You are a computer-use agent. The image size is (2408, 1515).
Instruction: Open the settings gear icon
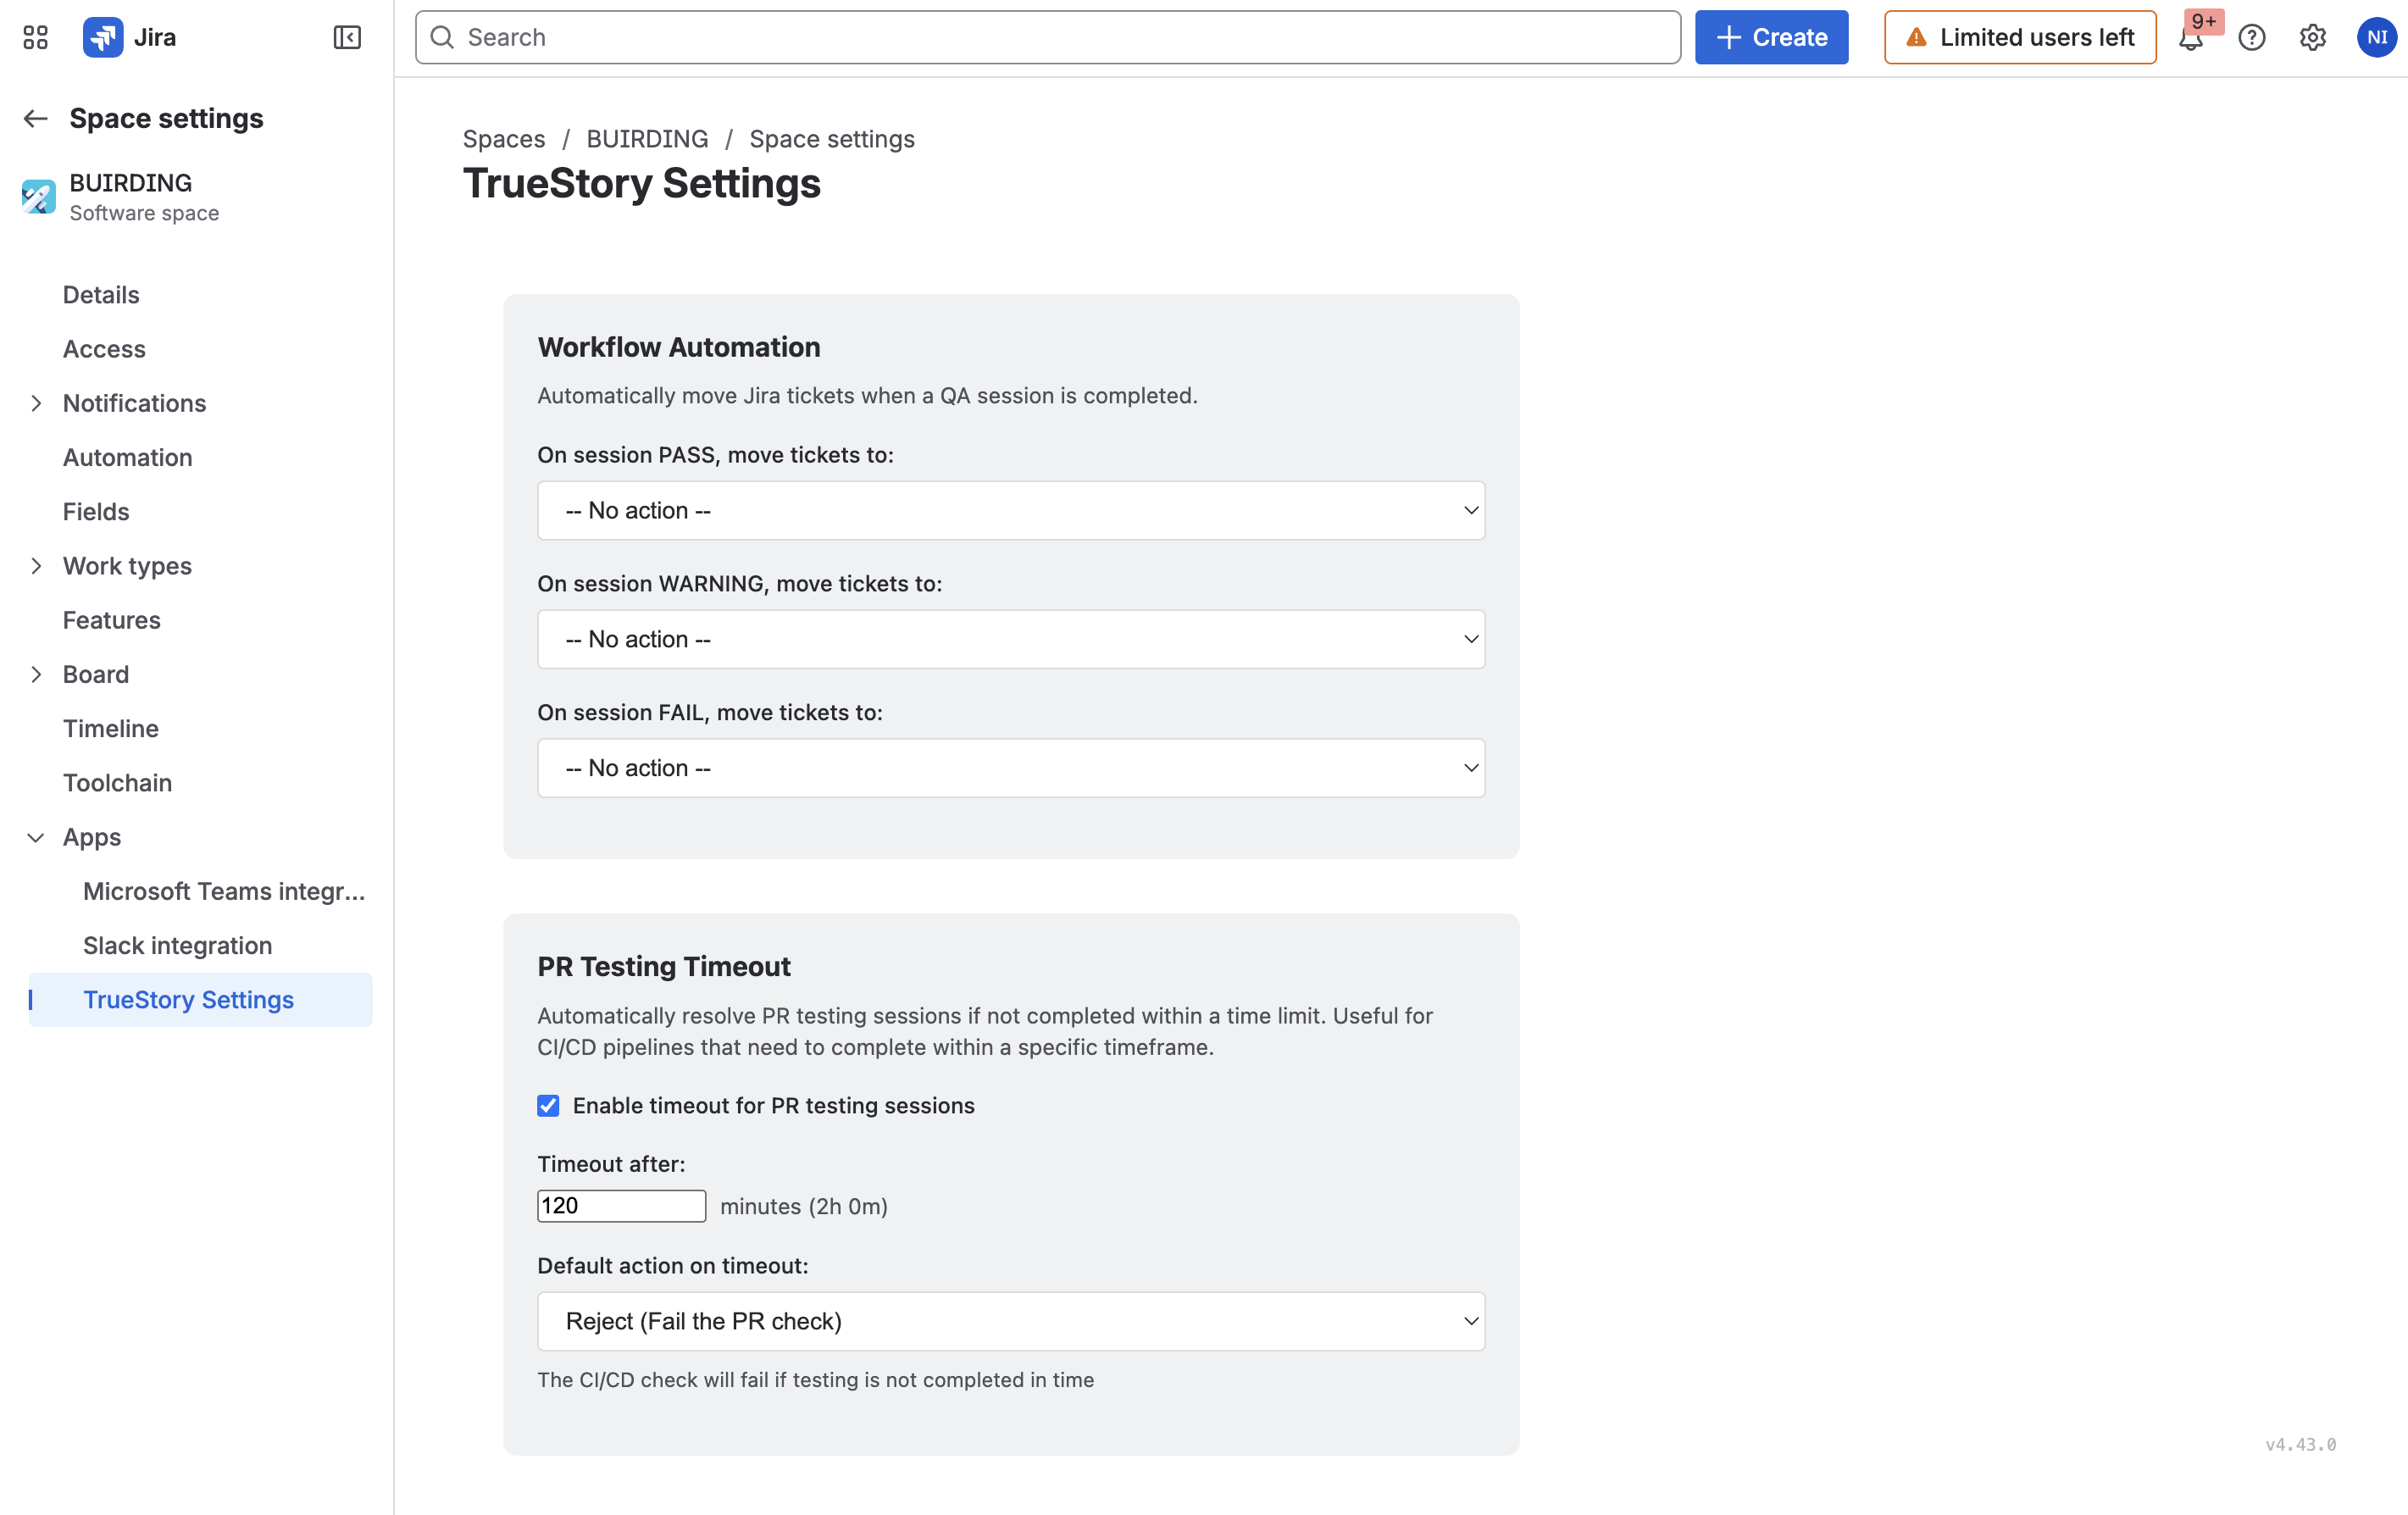tap(2312, 37)
